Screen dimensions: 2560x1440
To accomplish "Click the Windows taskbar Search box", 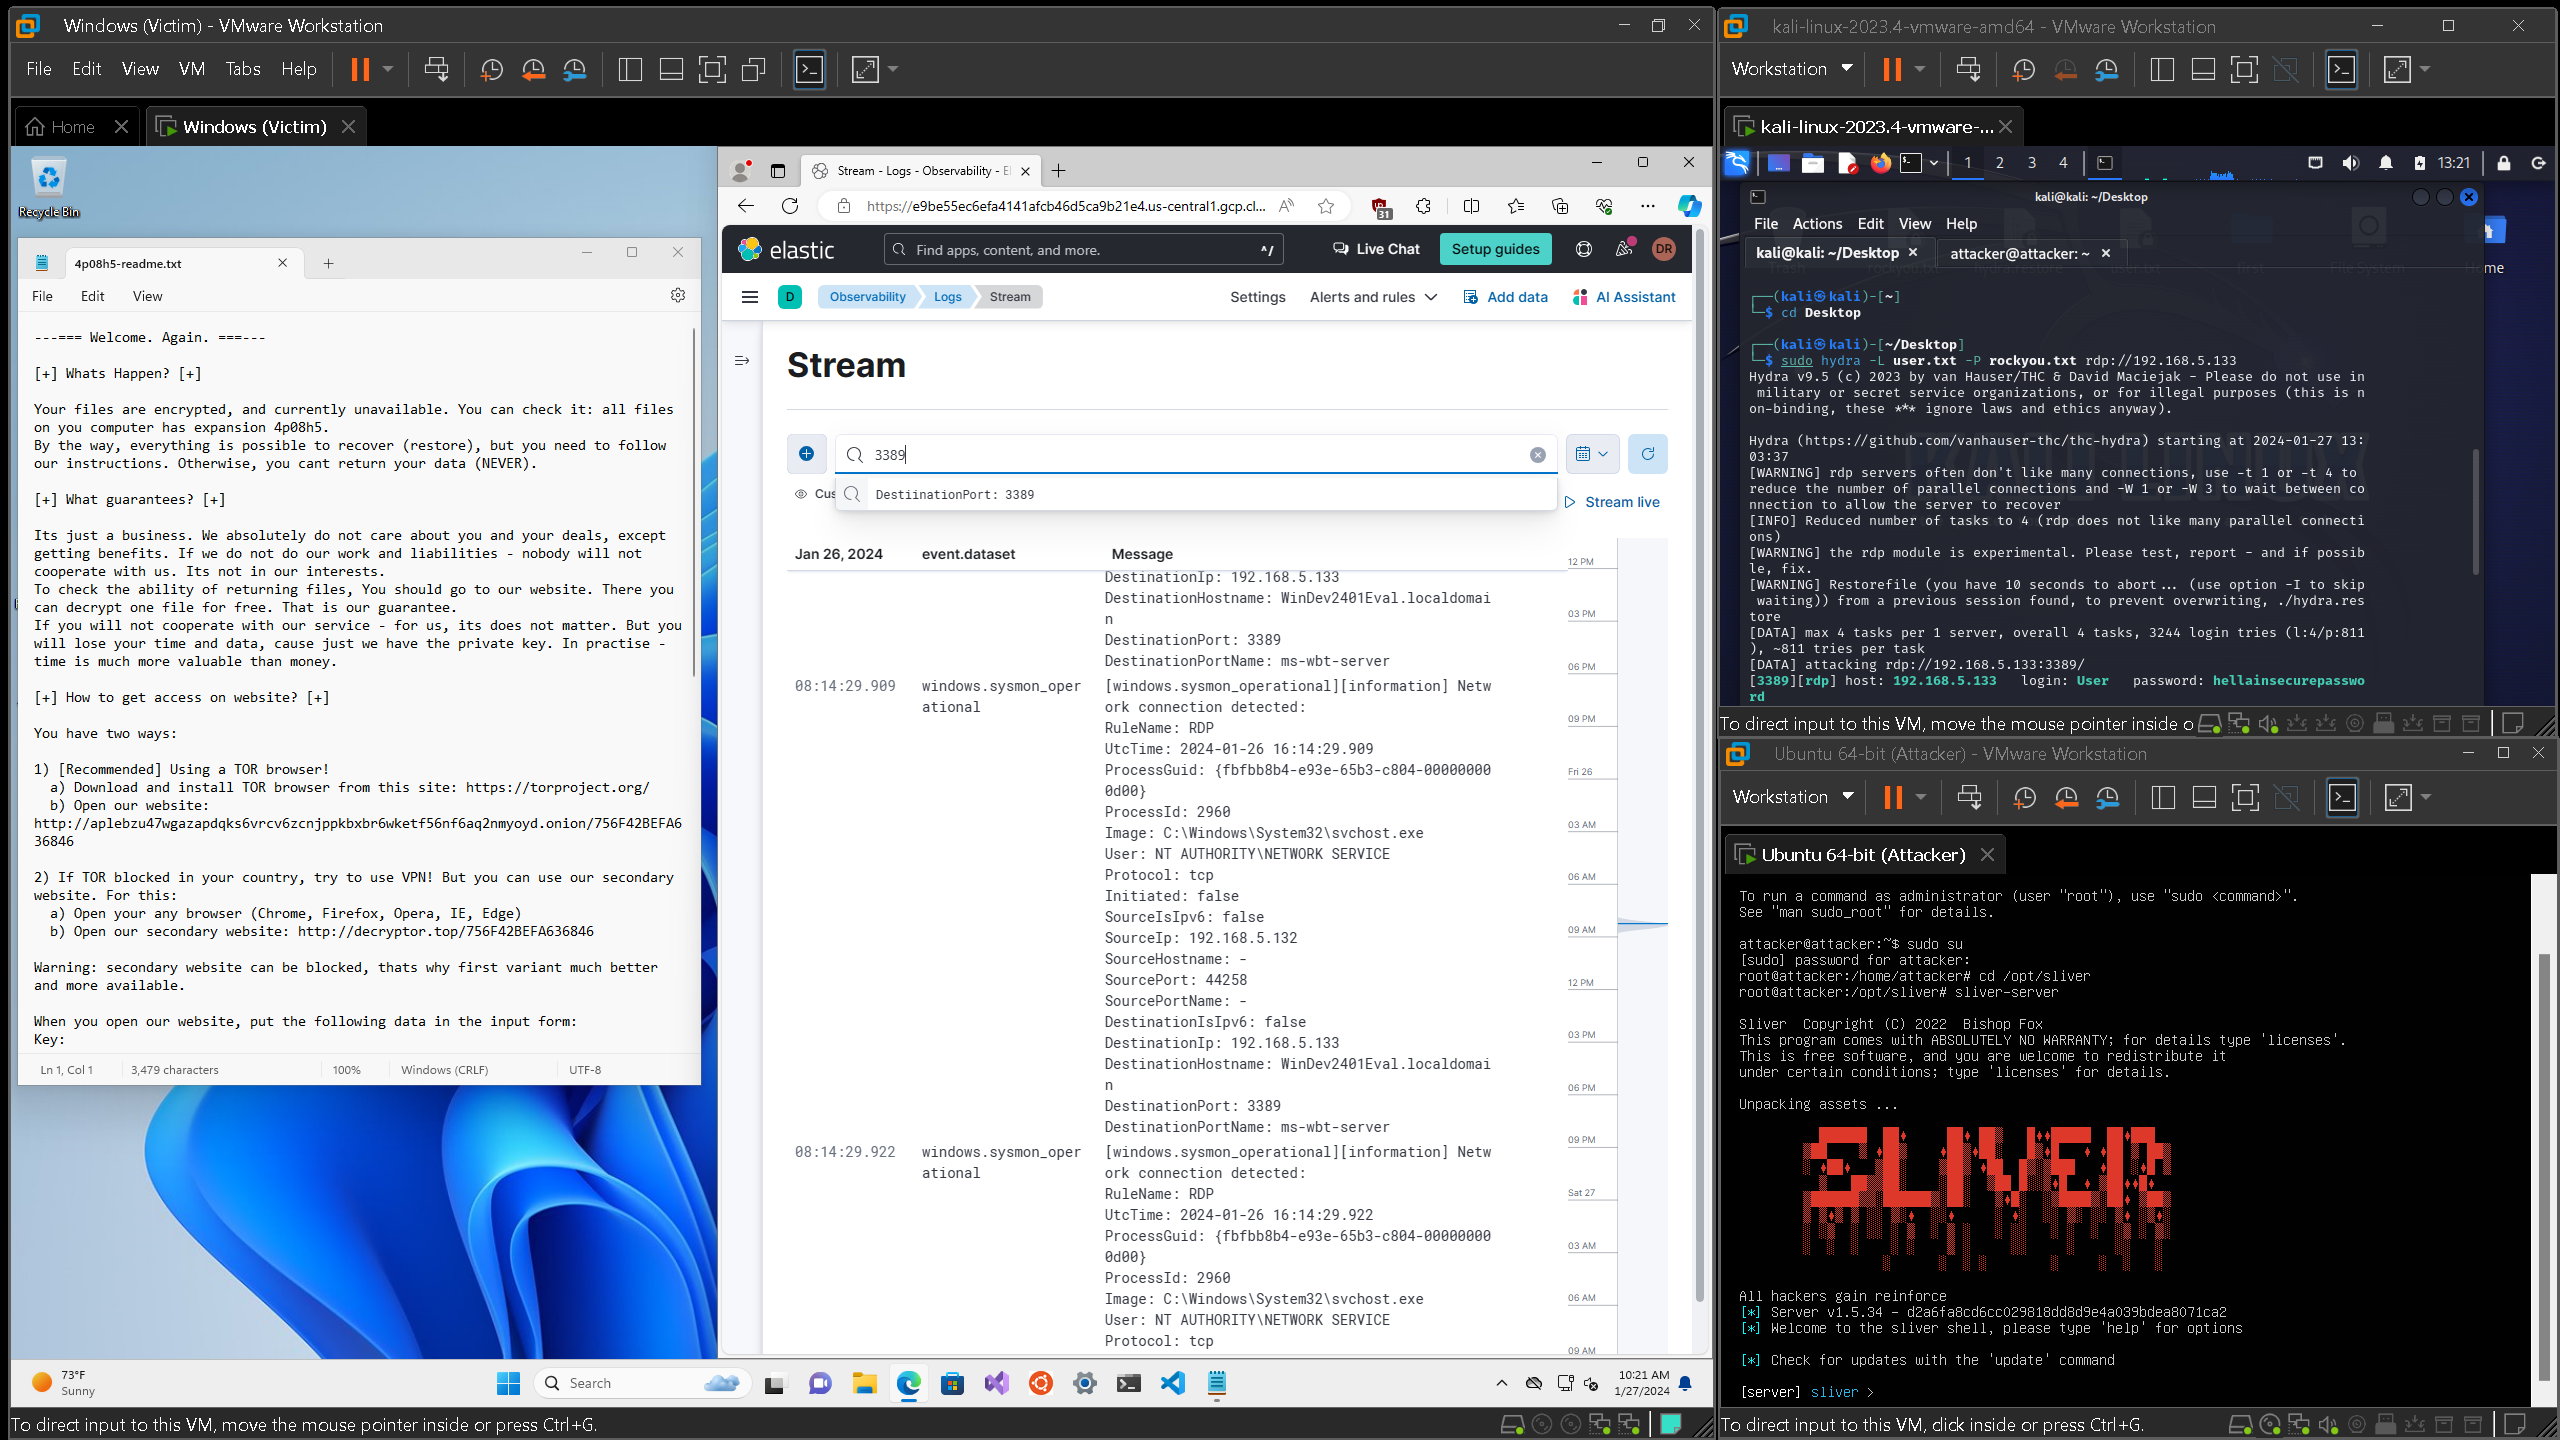I will (642, 1384).
